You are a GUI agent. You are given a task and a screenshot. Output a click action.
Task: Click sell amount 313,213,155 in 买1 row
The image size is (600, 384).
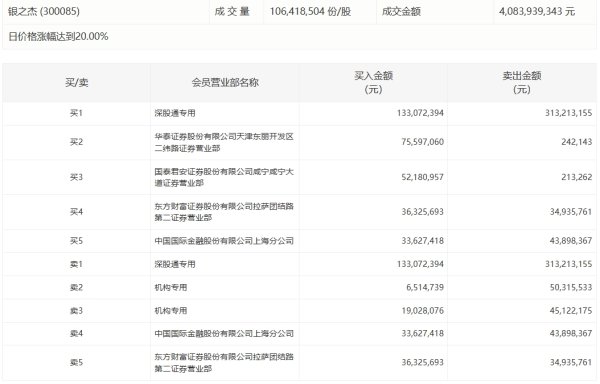pos(569,113)
